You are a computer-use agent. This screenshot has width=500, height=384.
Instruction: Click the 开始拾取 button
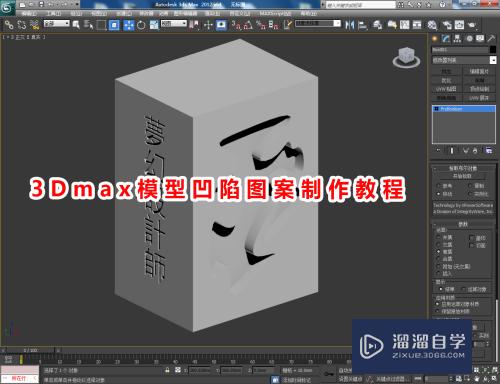coord(462,176)
